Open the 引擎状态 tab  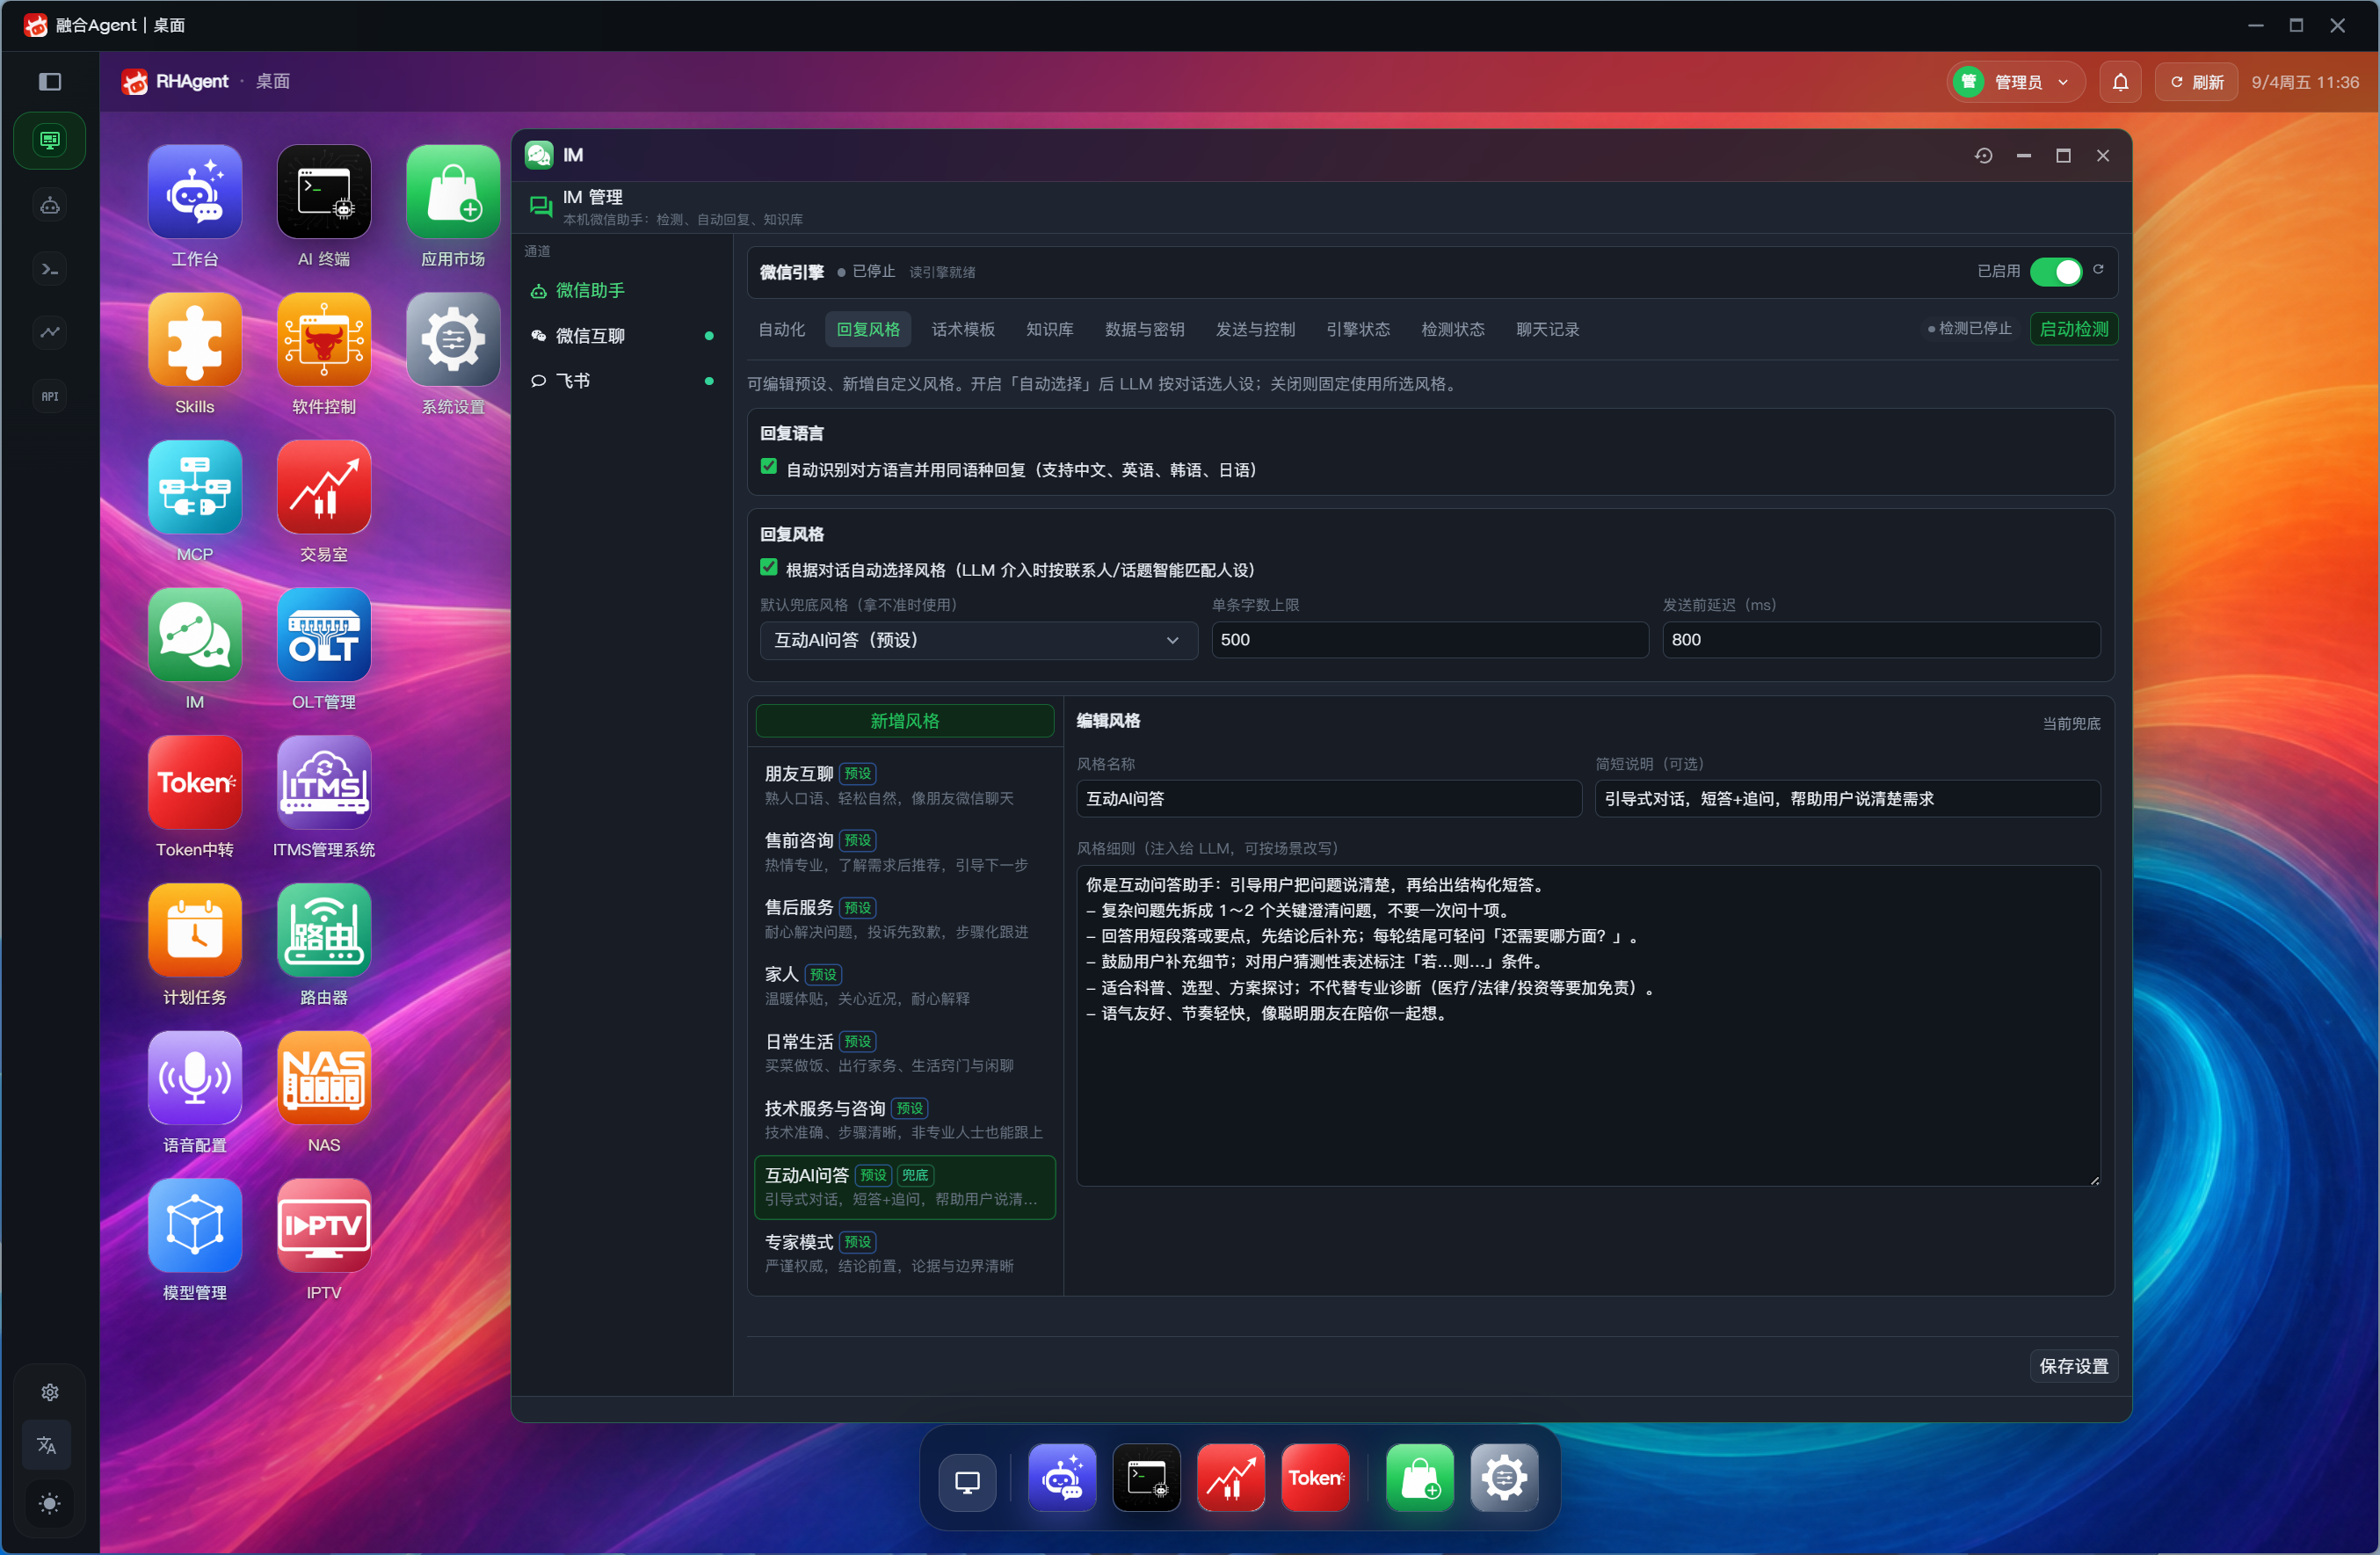click(x=1358, y=329)
